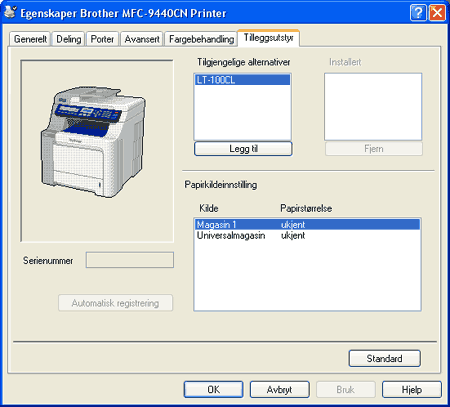Close the printer properties dialog
The width and height of the screenshot is (450, 407).
click(437, 13)
